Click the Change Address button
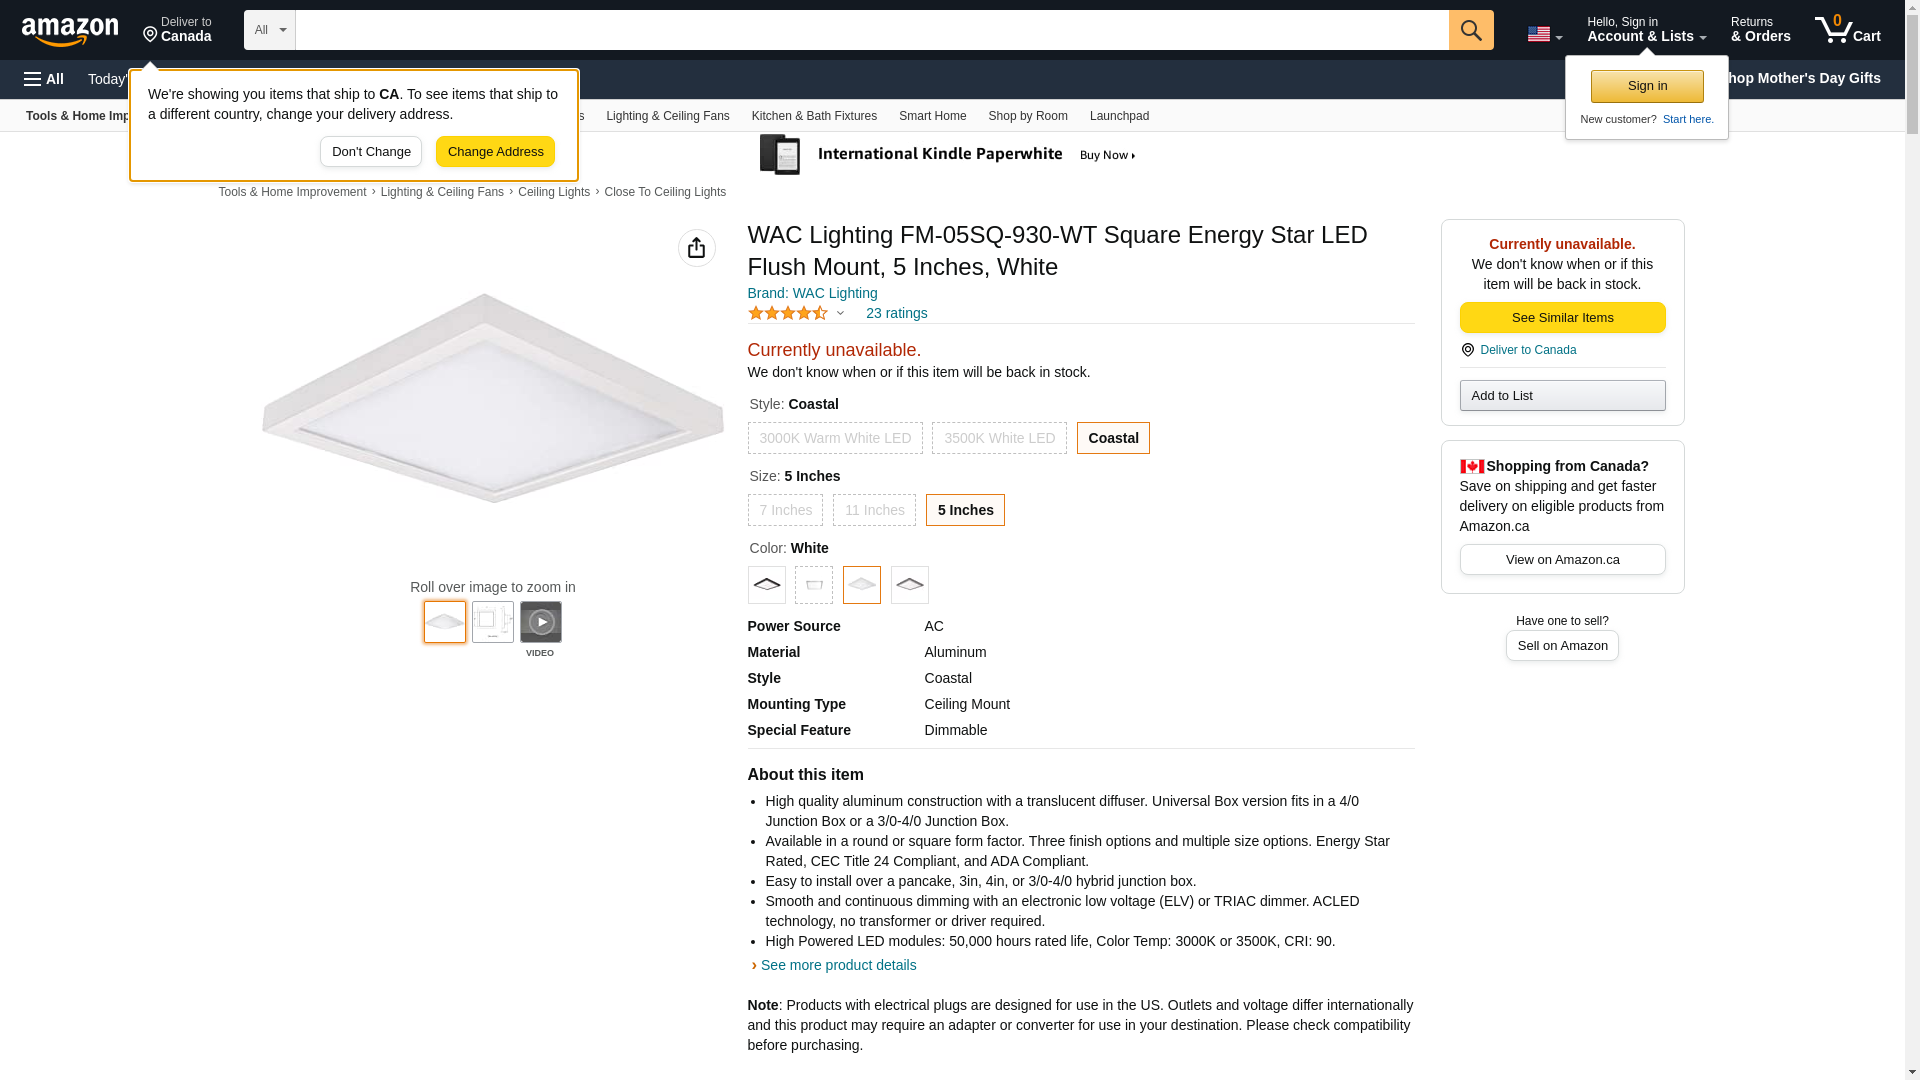Viewport: 1920px width, 1080px height. [495, 152]
